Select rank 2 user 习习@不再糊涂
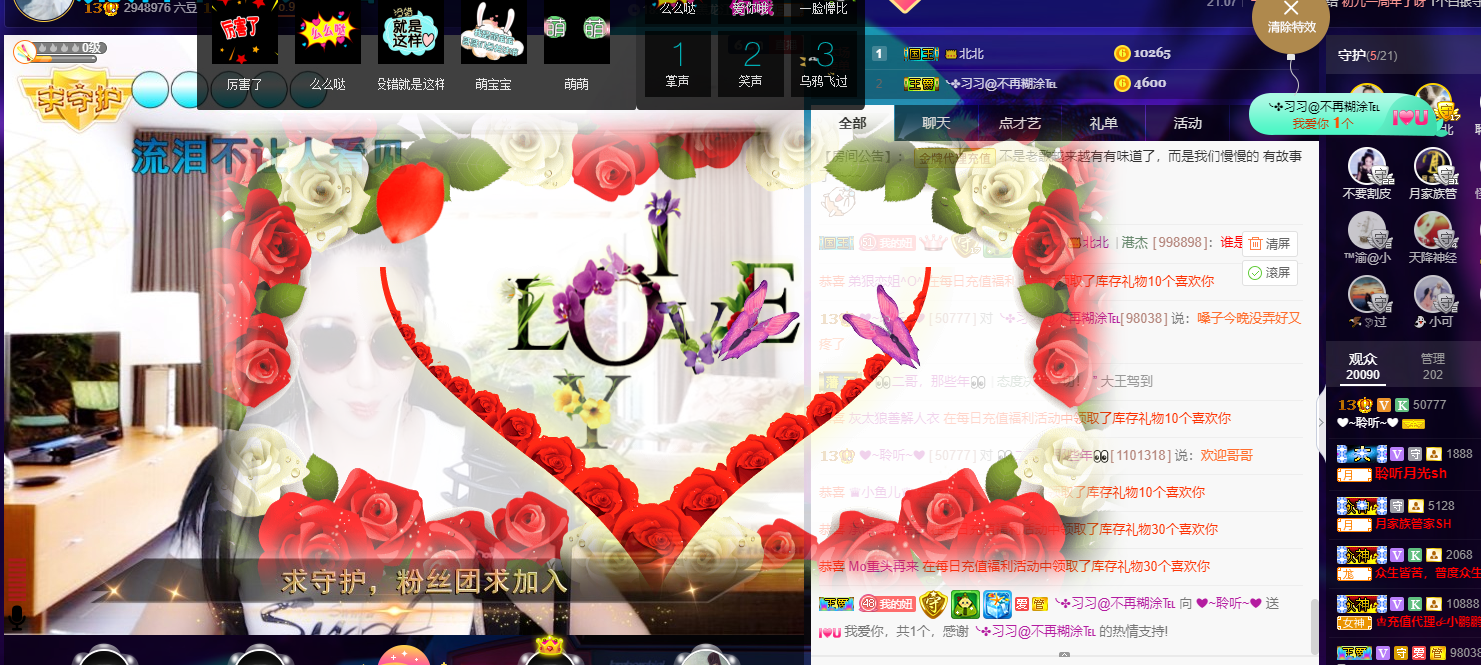Screen dimensions: 1481x665 click(1001, 83)
